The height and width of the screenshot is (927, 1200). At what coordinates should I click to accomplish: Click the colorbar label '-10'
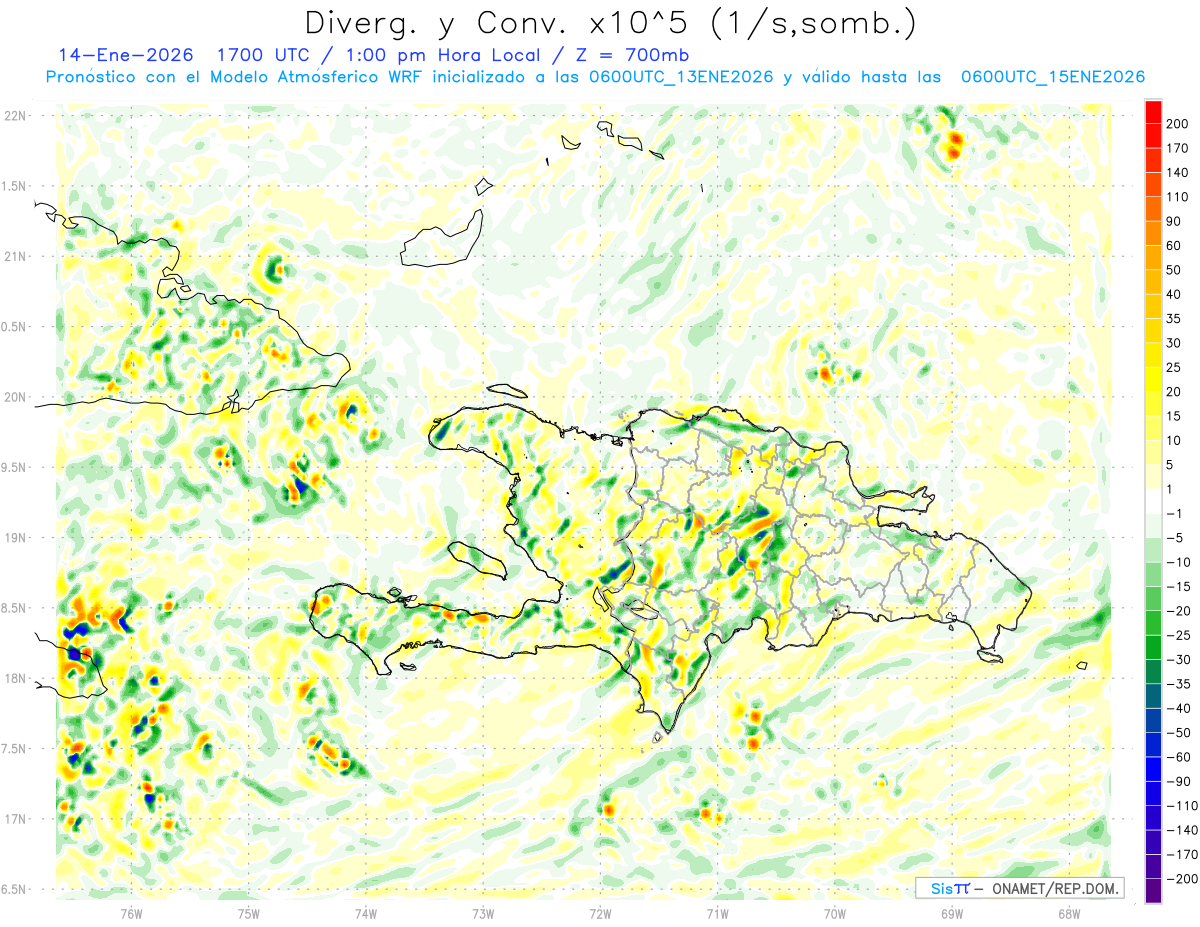[1180, 562]
